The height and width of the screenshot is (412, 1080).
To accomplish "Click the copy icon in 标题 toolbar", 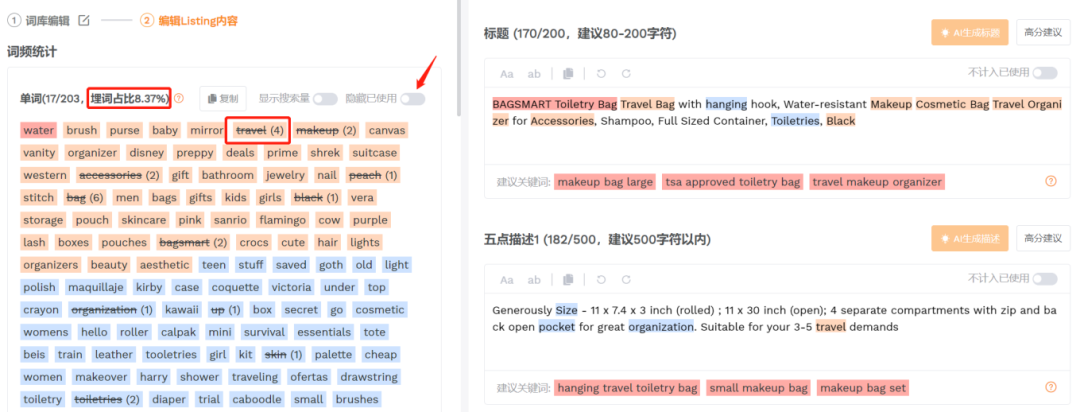I will tap(568, 74).
